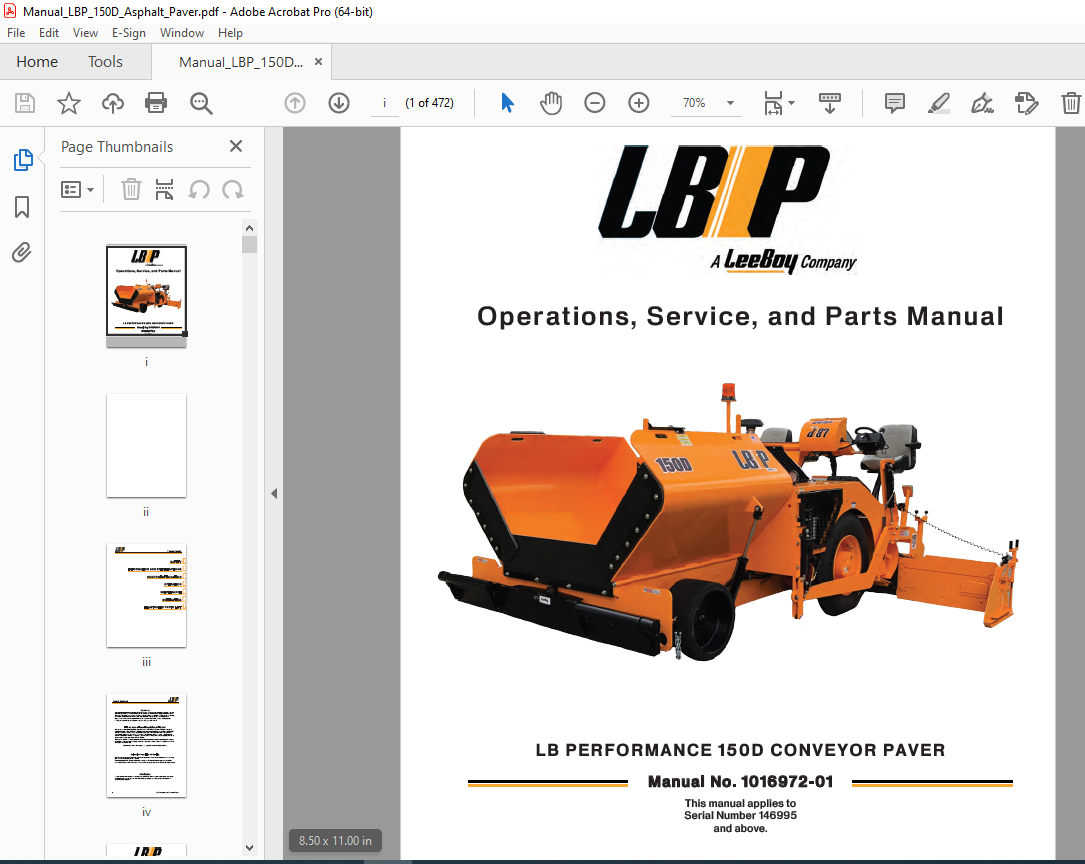Open the E-Sign menu
The width and height of the screenshot is (1085, 864).
click(x=129, y=33)
